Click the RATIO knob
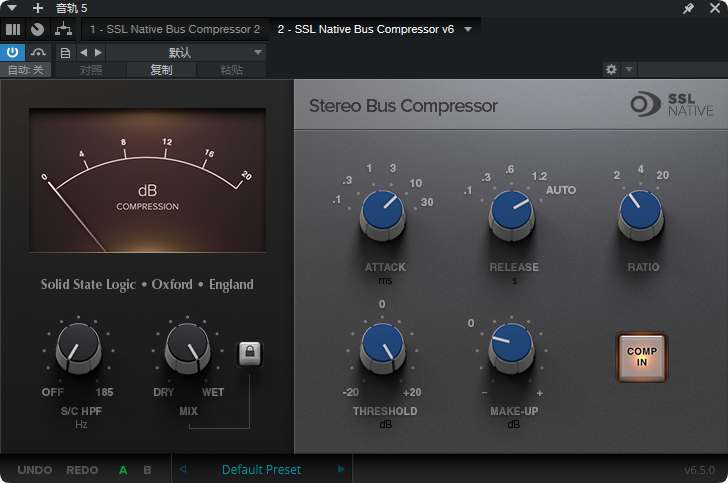The image size is (728, 483). pyautogui.click(x=641, y=215)
